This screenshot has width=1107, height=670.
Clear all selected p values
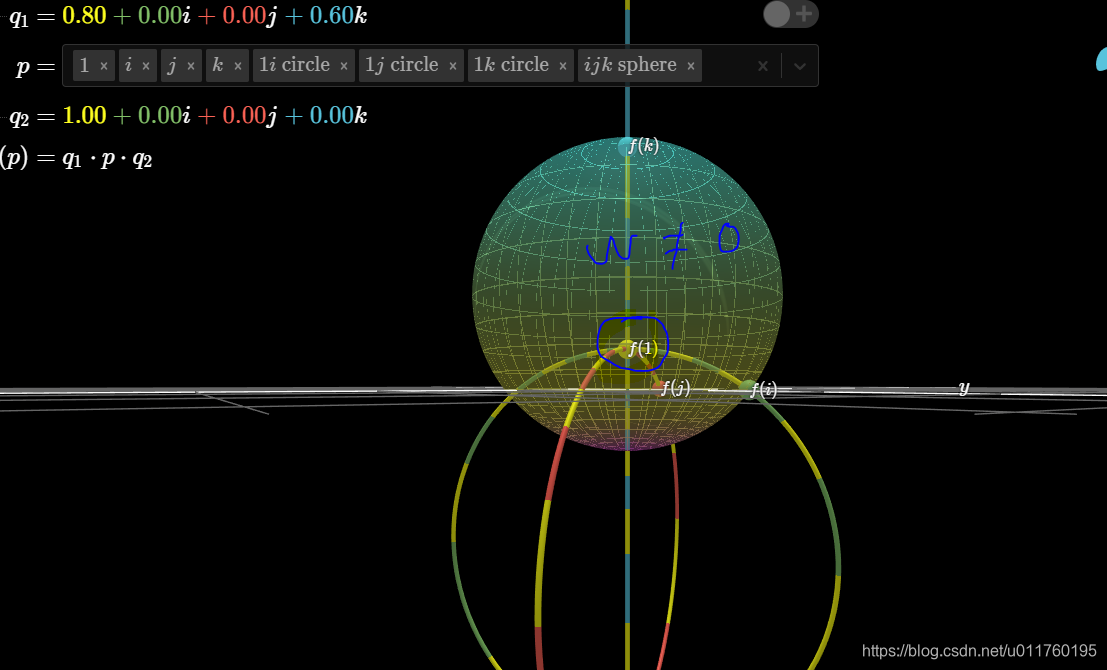(762, 66)
